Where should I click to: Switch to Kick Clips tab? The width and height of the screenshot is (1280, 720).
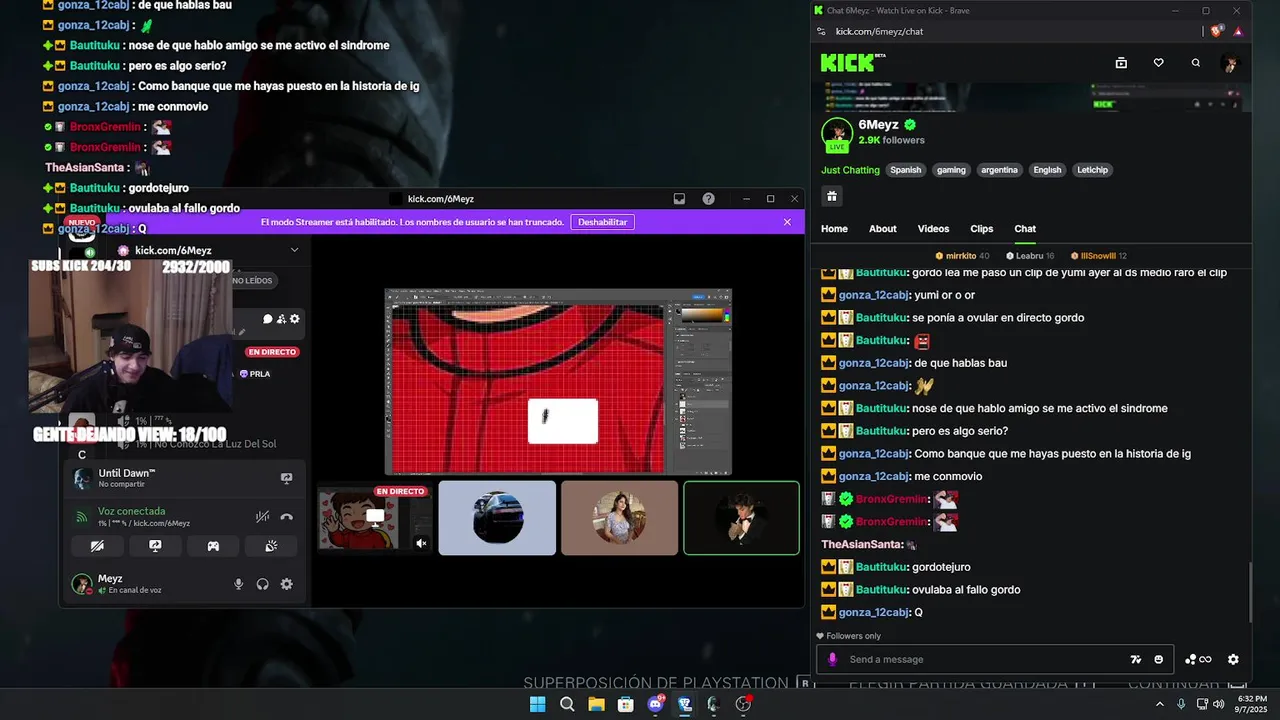pyautogui.click(x=982, y=229)
